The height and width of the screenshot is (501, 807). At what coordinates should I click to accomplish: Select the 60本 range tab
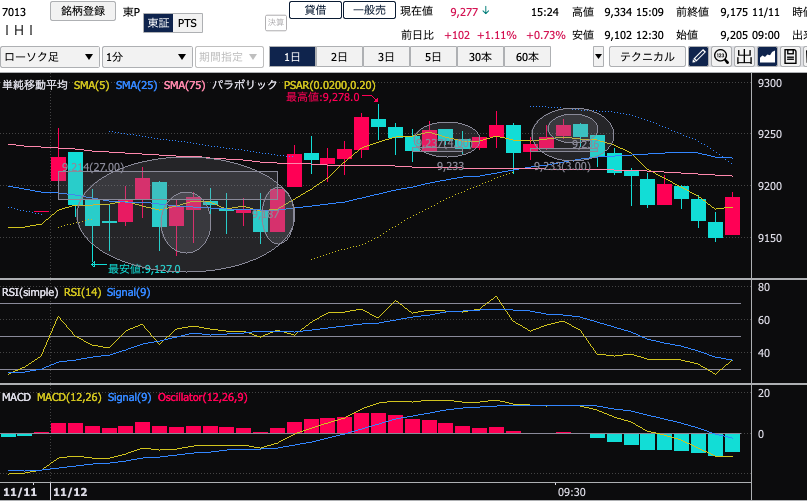click(x=526, y=57)
